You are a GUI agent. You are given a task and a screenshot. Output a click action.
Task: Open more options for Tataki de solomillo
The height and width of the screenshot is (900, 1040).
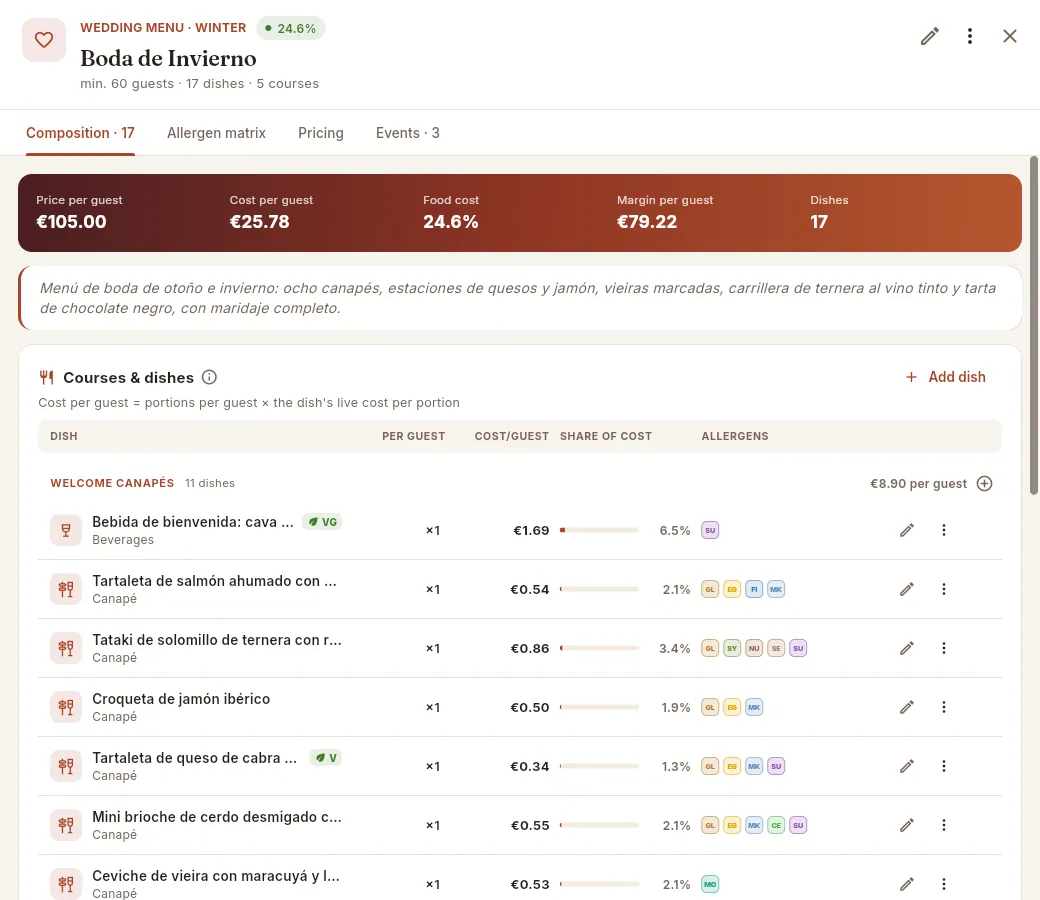coord(944,648)
